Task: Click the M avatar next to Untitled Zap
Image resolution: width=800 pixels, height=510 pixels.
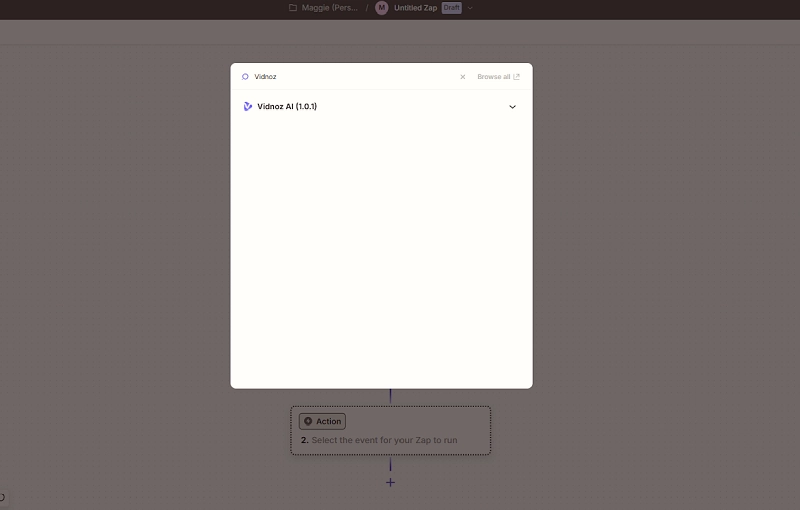Action: click(x=381, y=8)
